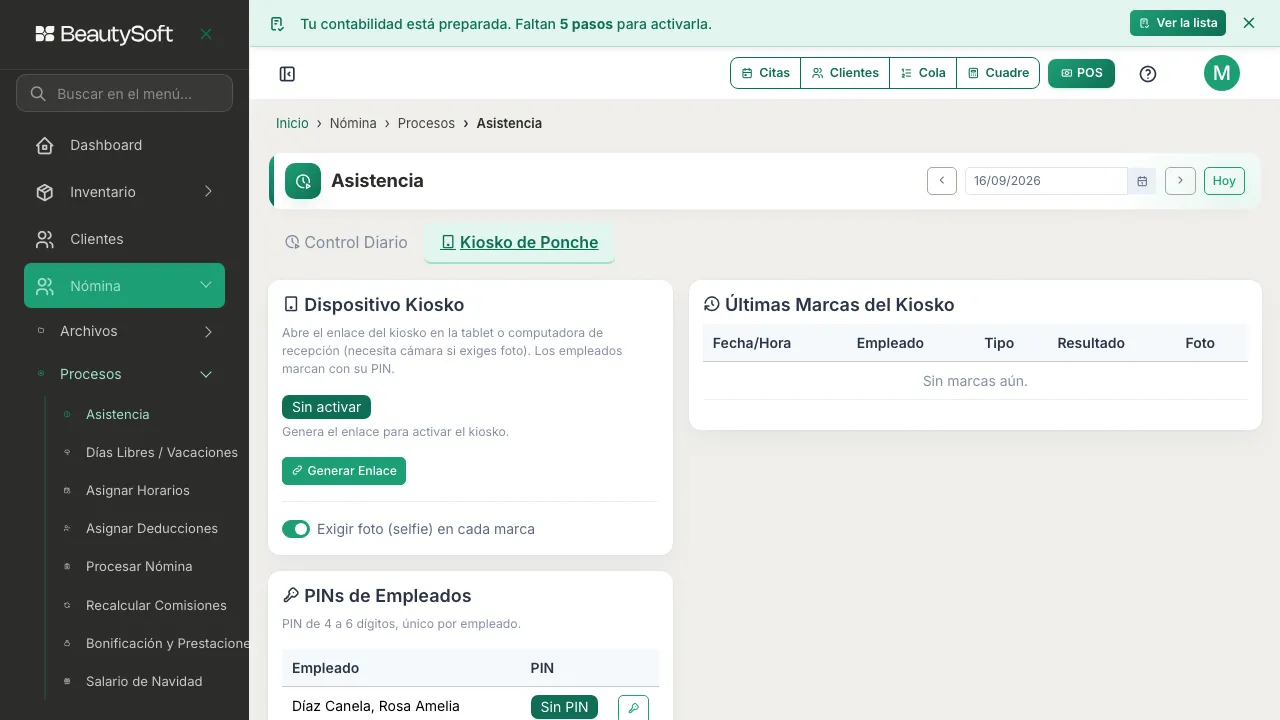
Task: Go to next day arrow
Action: point(1180,181)
